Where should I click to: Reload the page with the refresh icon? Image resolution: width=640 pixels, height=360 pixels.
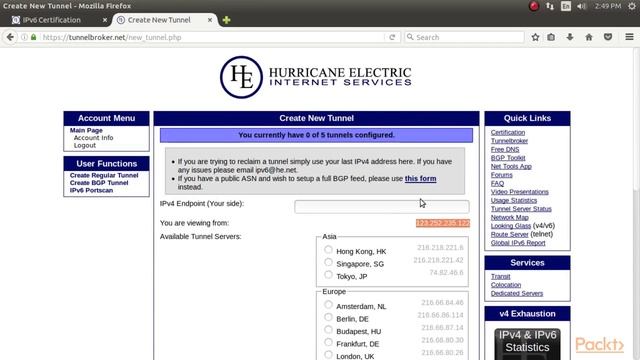coord(392,37)
